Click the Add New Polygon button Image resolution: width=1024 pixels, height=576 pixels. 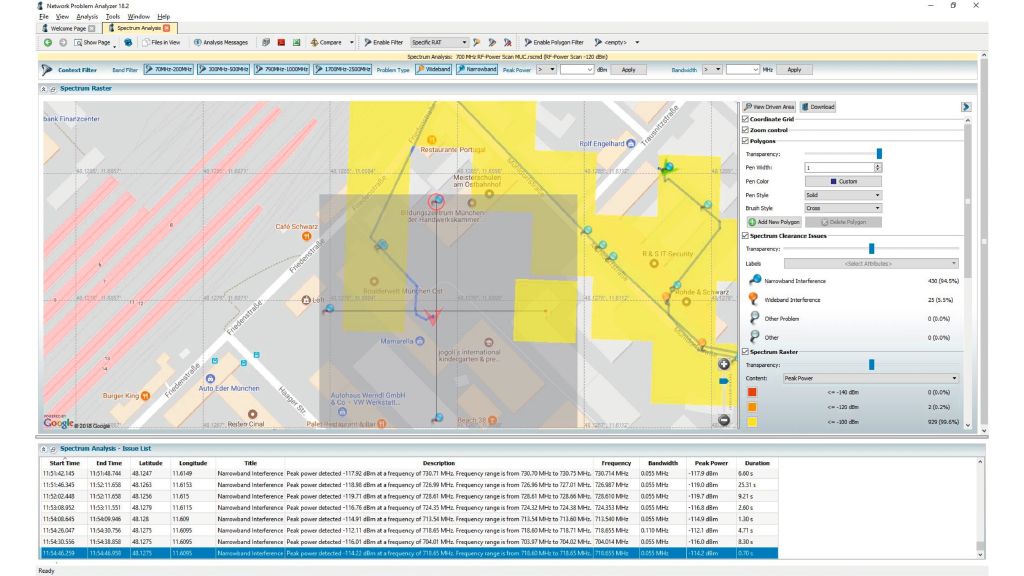click(775, 221)
